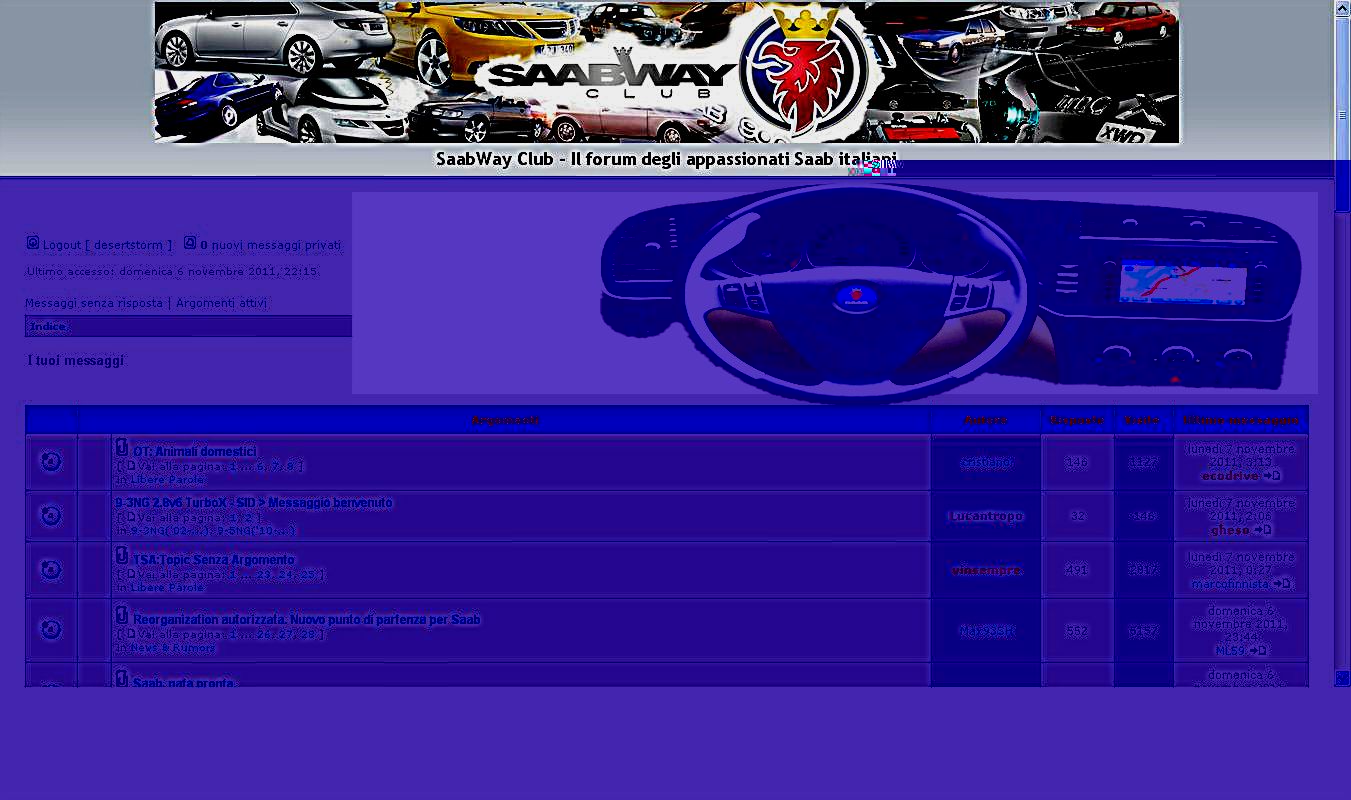The image size is (1351, 800).
Task: Jump to the latest post by ML59
Action: point(1258,650)
